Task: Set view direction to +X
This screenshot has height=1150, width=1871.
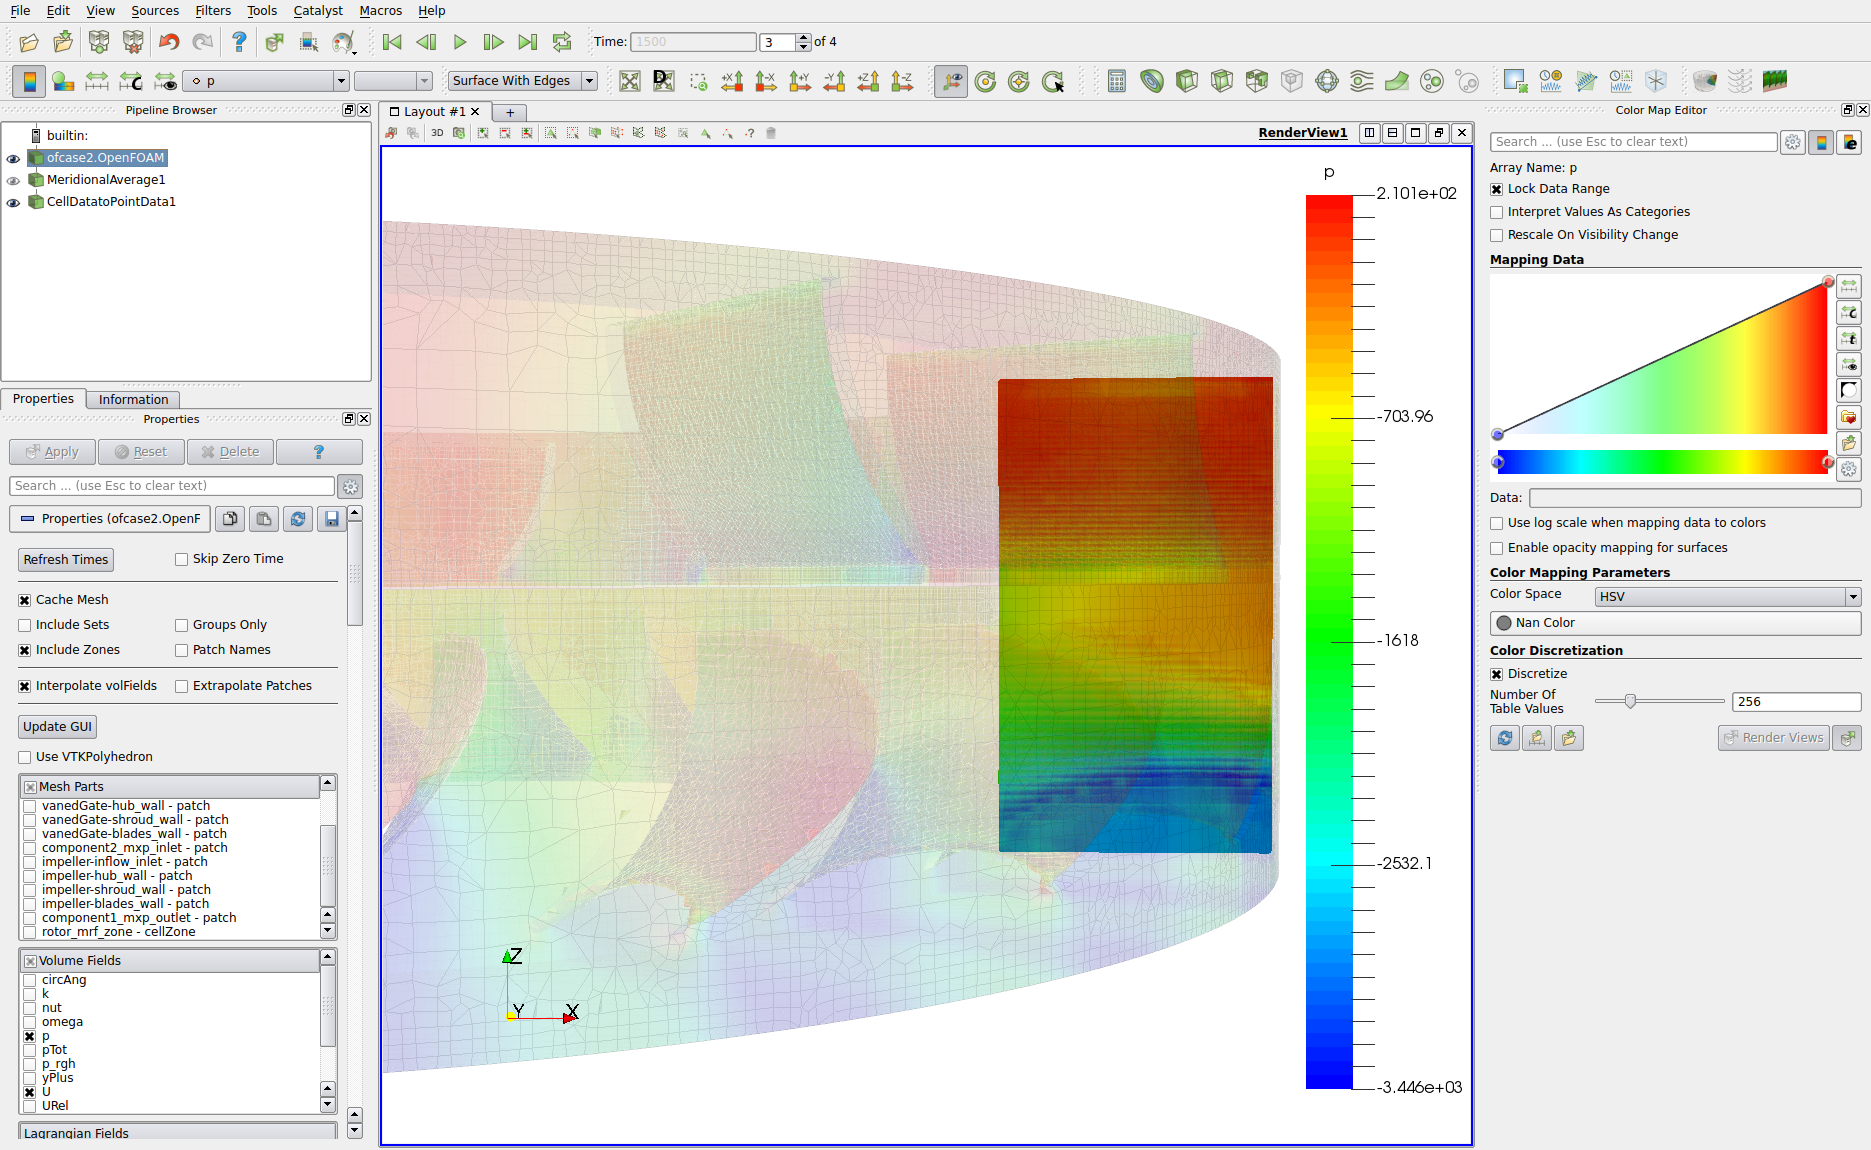Action: (732, 81)
